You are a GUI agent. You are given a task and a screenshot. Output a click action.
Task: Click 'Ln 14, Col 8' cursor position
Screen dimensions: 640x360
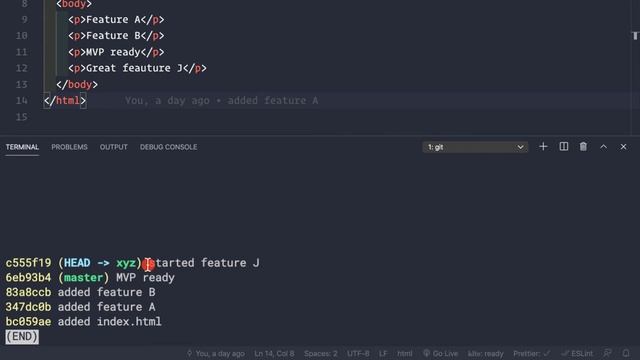click(274, 353)
